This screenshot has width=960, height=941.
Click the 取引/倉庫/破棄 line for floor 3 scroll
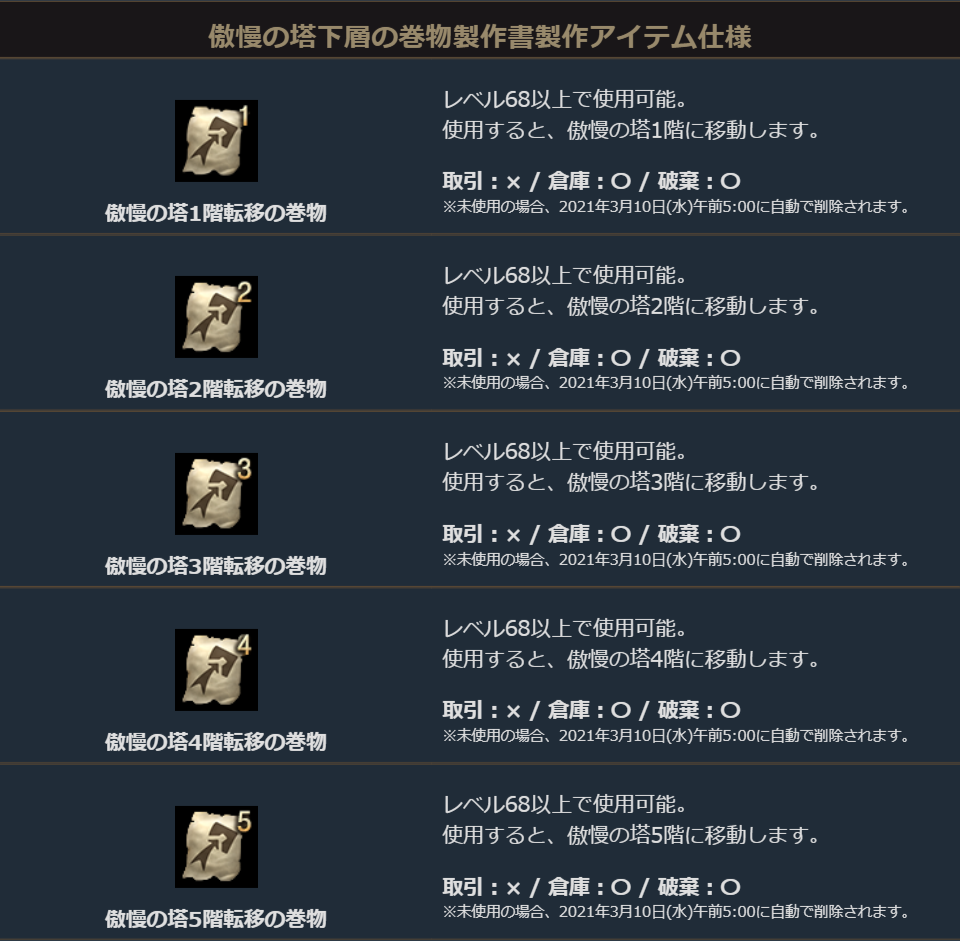tap(591, 534)
